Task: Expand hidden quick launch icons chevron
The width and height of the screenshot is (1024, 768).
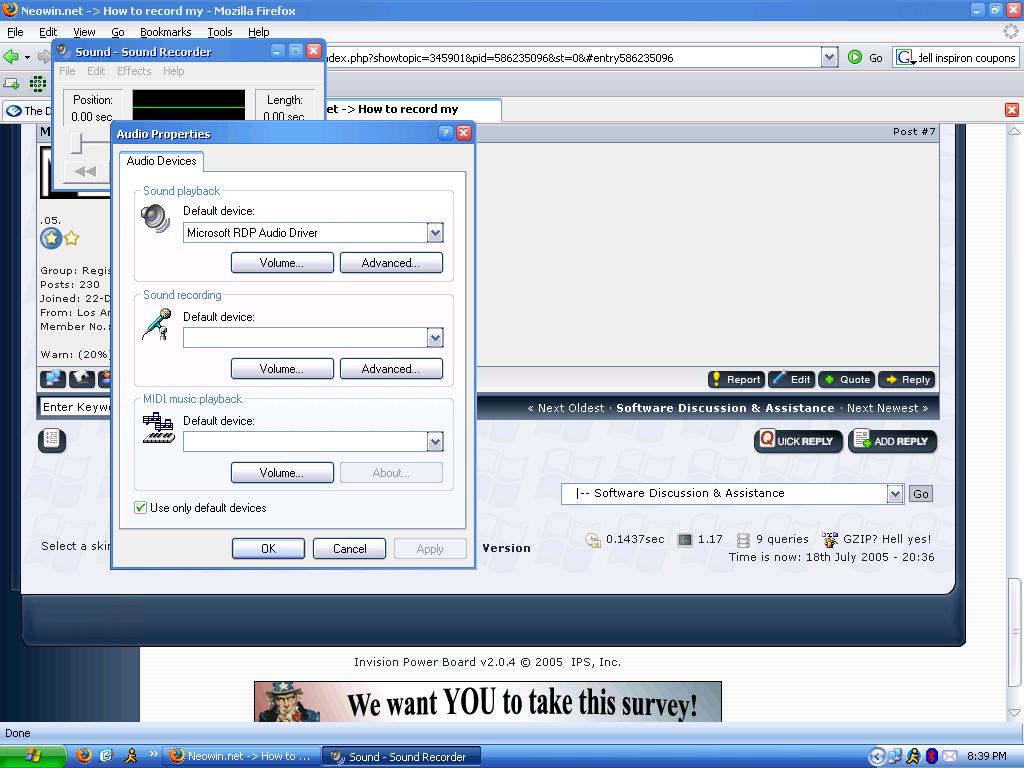Action: pyautogui.click(x=153, y=754)
